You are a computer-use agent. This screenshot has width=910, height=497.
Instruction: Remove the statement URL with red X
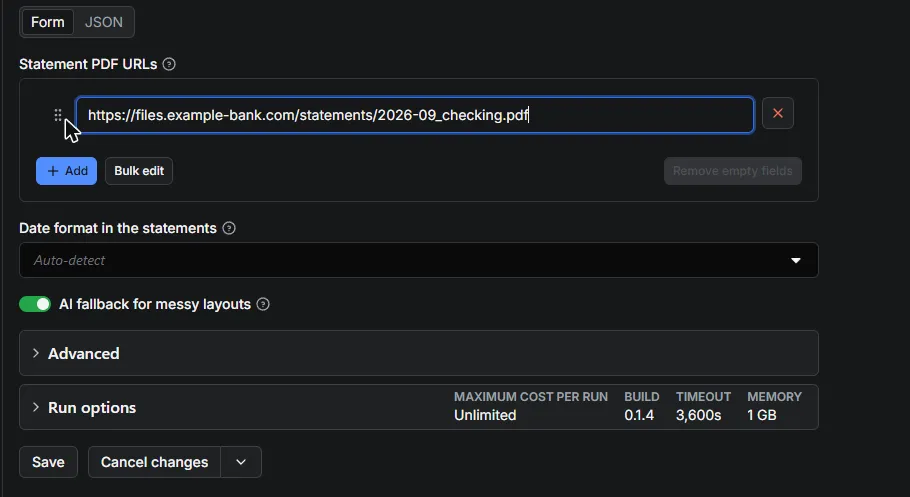(778, 113)
